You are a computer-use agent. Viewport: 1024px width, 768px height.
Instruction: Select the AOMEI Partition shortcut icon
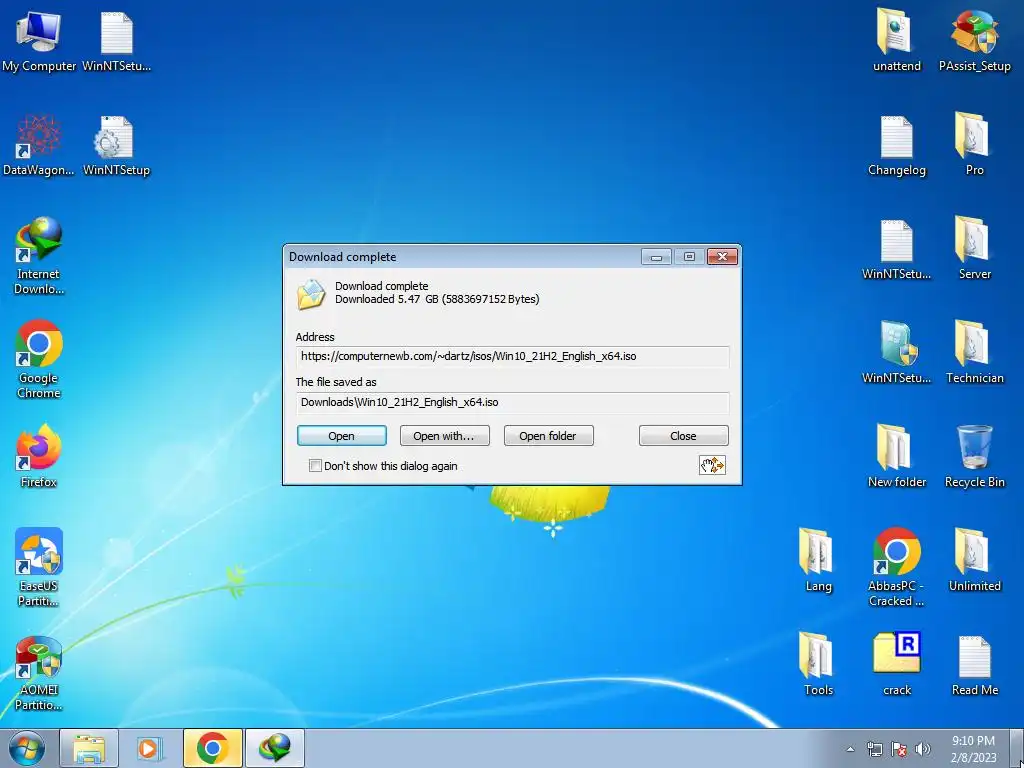39,673
